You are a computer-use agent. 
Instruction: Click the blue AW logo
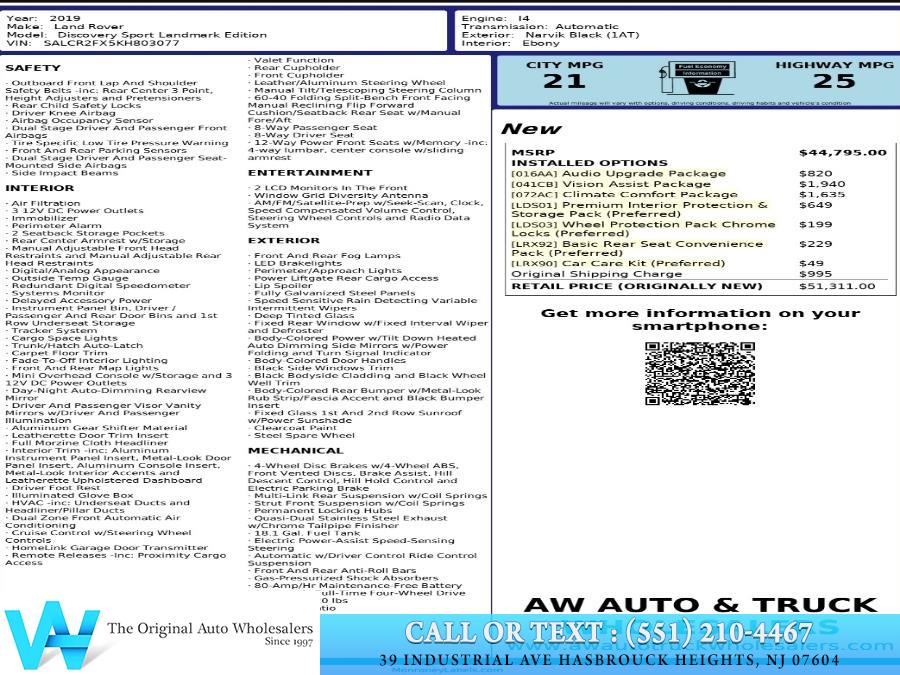click(x=51, y=634)
